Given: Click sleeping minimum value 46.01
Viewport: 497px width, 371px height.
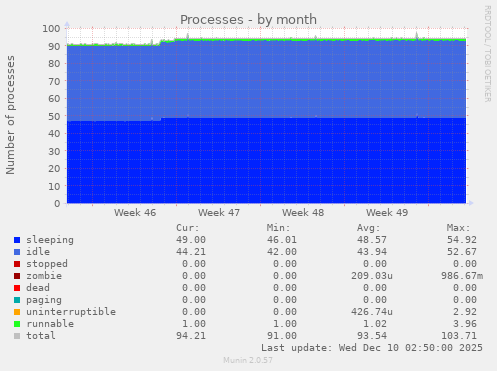Looking at the screenshot, I should (x=282, y=240).
